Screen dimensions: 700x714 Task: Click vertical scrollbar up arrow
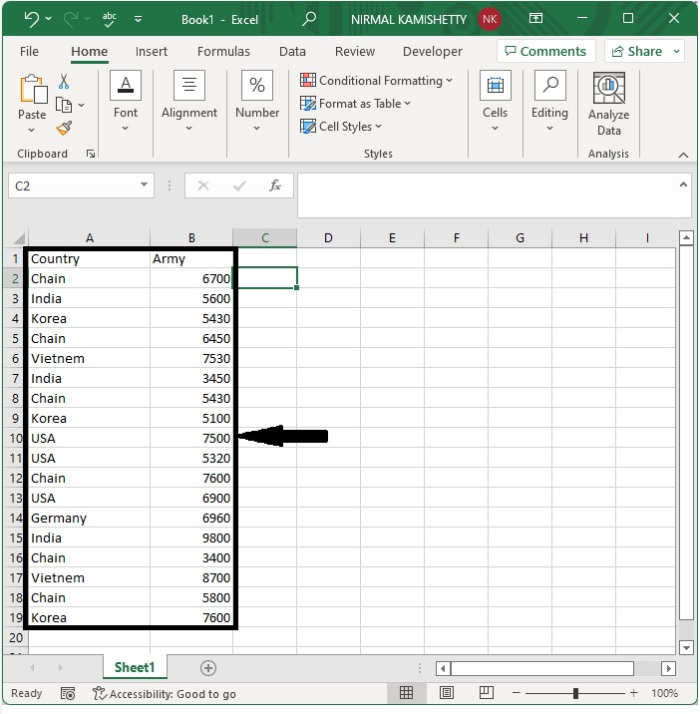click(686, 238)
